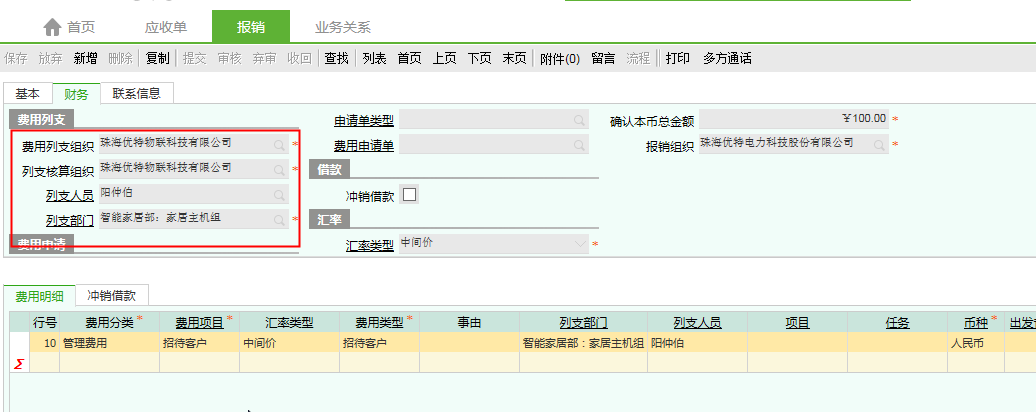Toggle the 冲销借款 checkbox
The image size is (1036, 412).
[x=409, y=194]
